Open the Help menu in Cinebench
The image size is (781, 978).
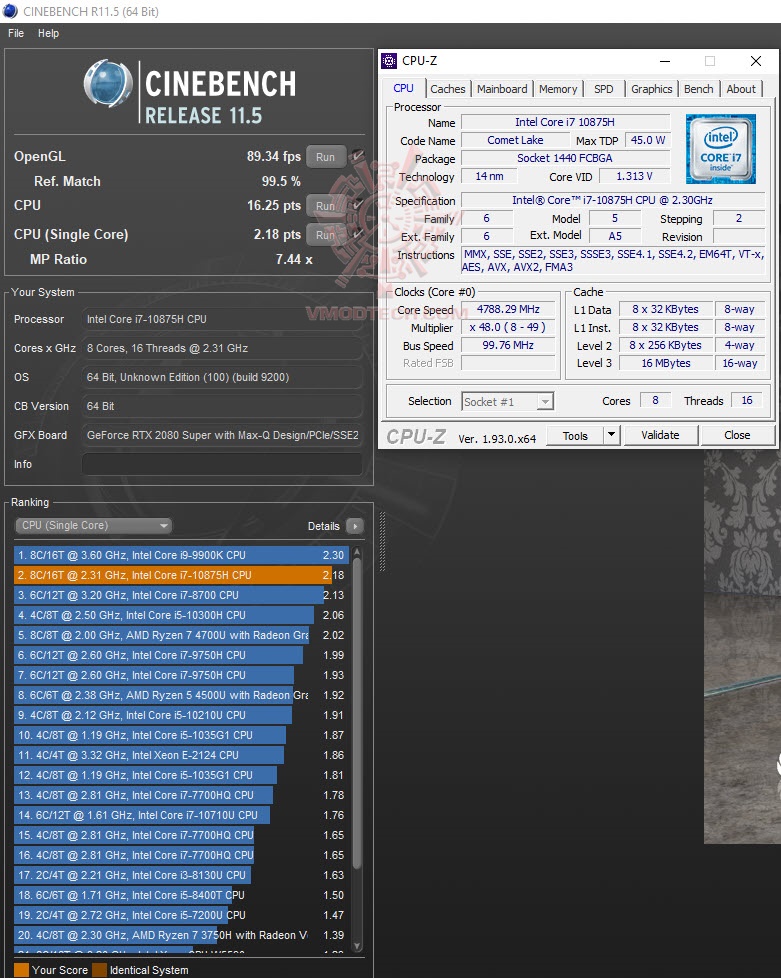click(x=48, y=33)
